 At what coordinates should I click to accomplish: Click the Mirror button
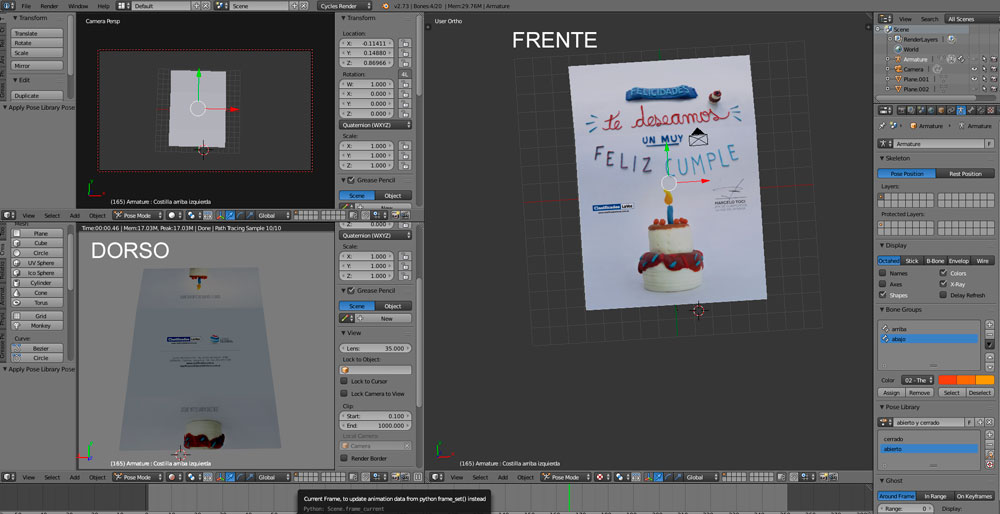(37, 66)
